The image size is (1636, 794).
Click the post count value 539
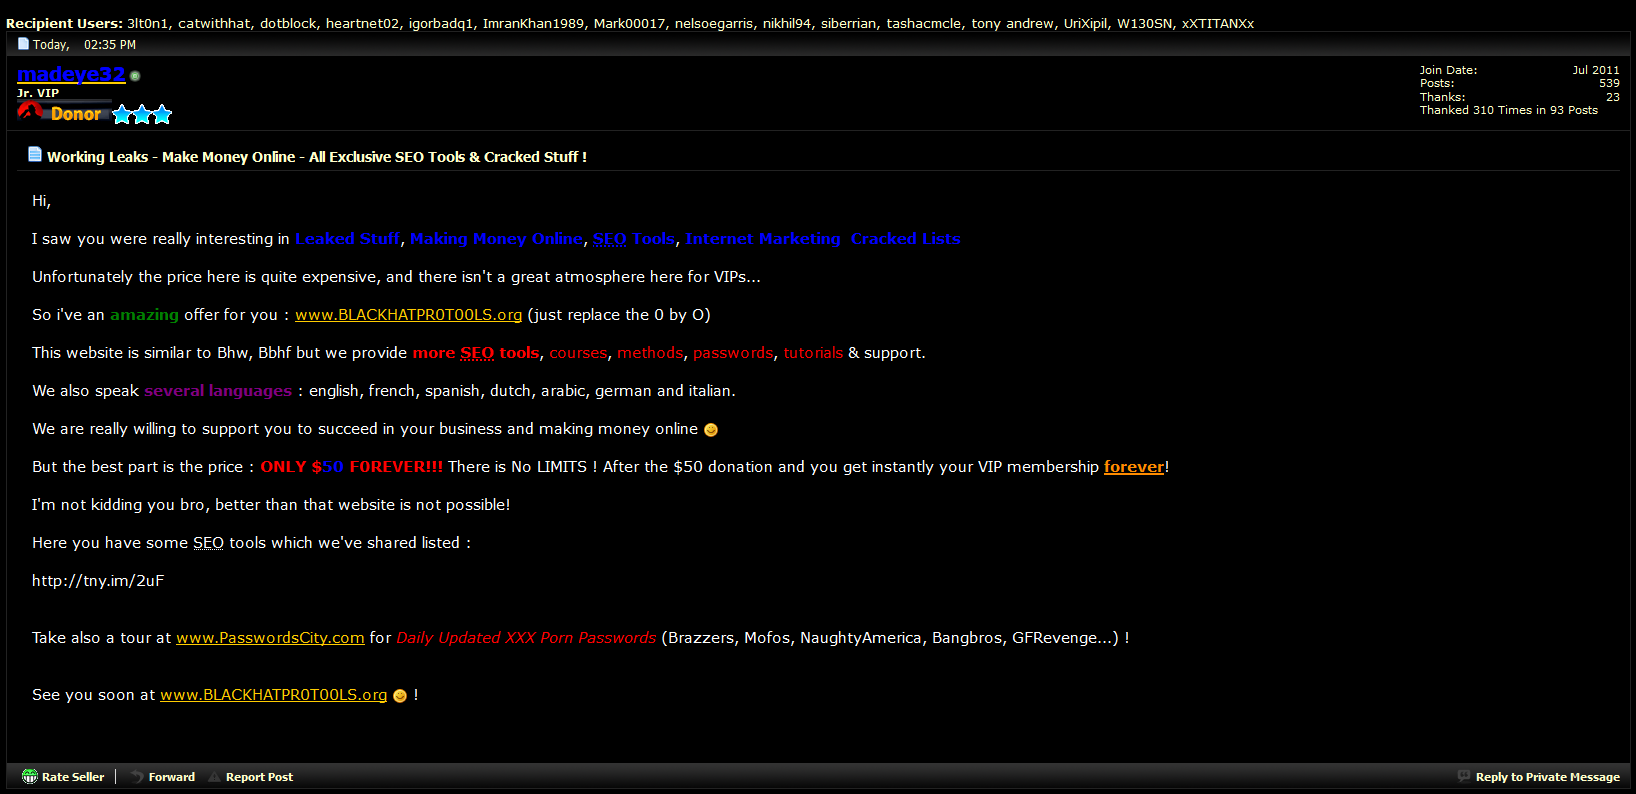pos(1609,83)
